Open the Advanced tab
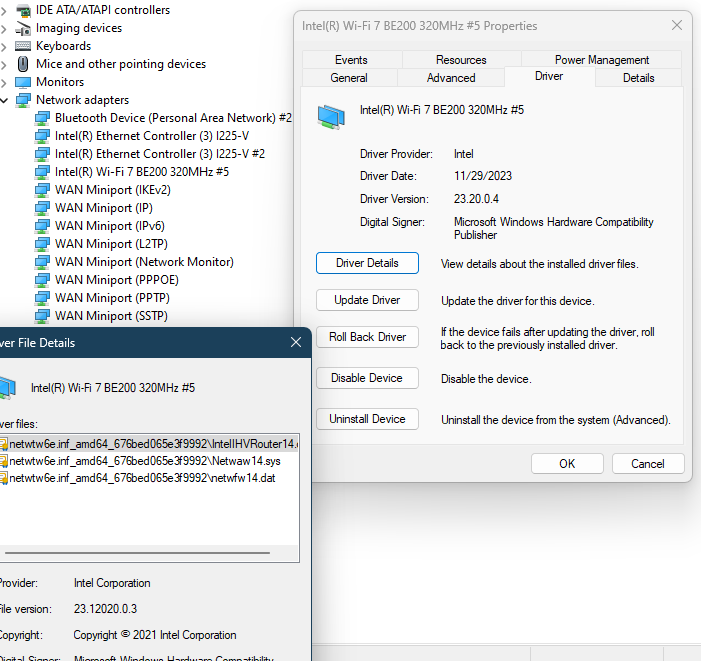 click(x=451, y=78)
